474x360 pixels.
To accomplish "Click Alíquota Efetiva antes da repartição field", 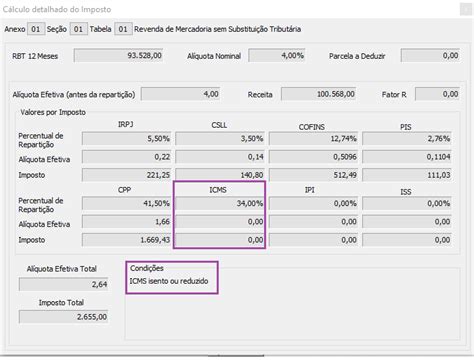I will click(x=180, y=94).
